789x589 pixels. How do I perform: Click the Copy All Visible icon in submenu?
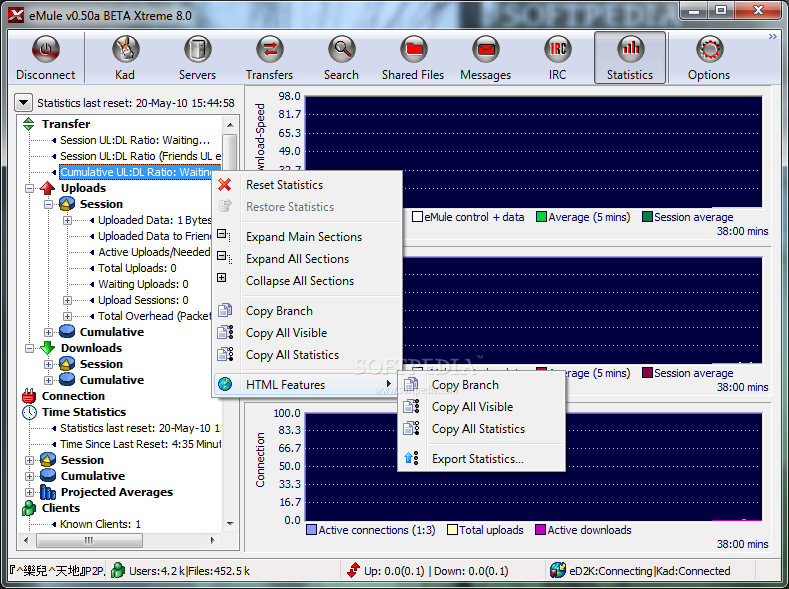411,406
